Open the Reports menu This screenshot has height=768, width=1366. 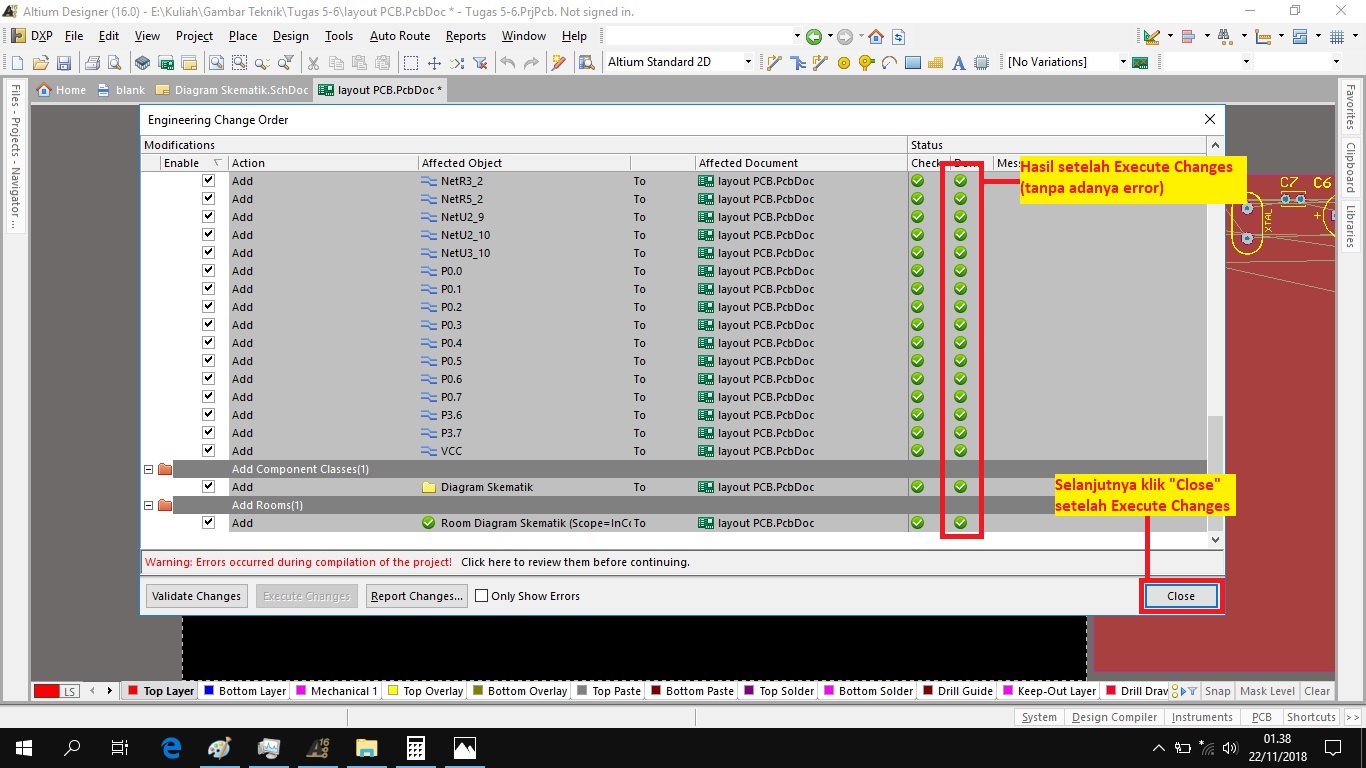click(x=466, y=36)
